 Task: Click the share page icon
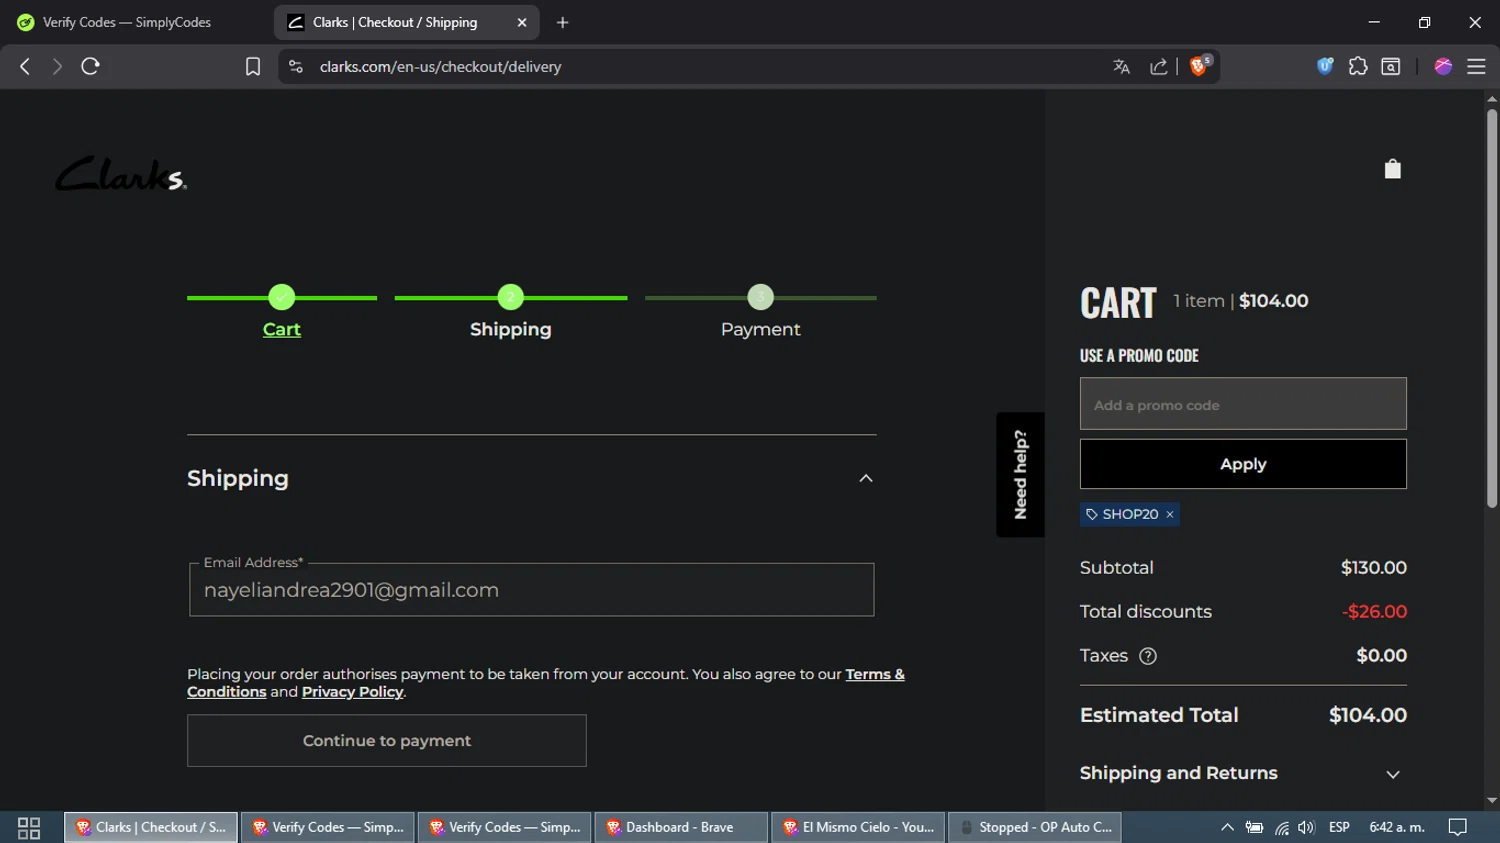tap(1158, 66)
